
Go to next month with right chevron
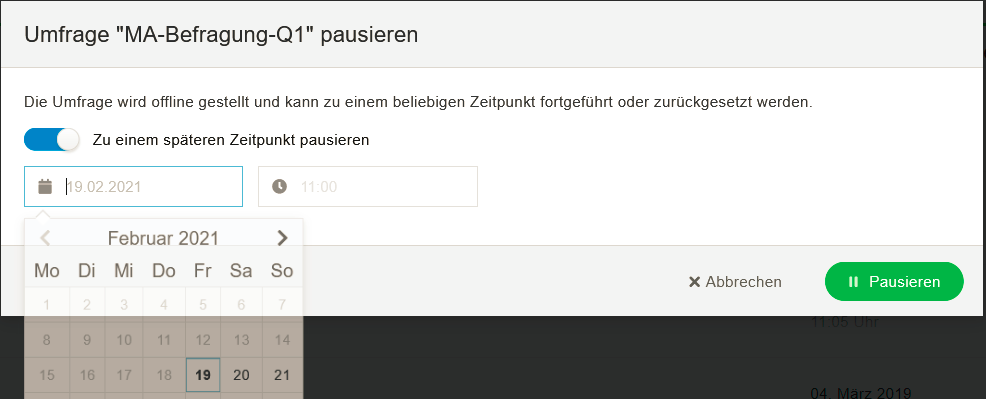(x=282, y=238)
